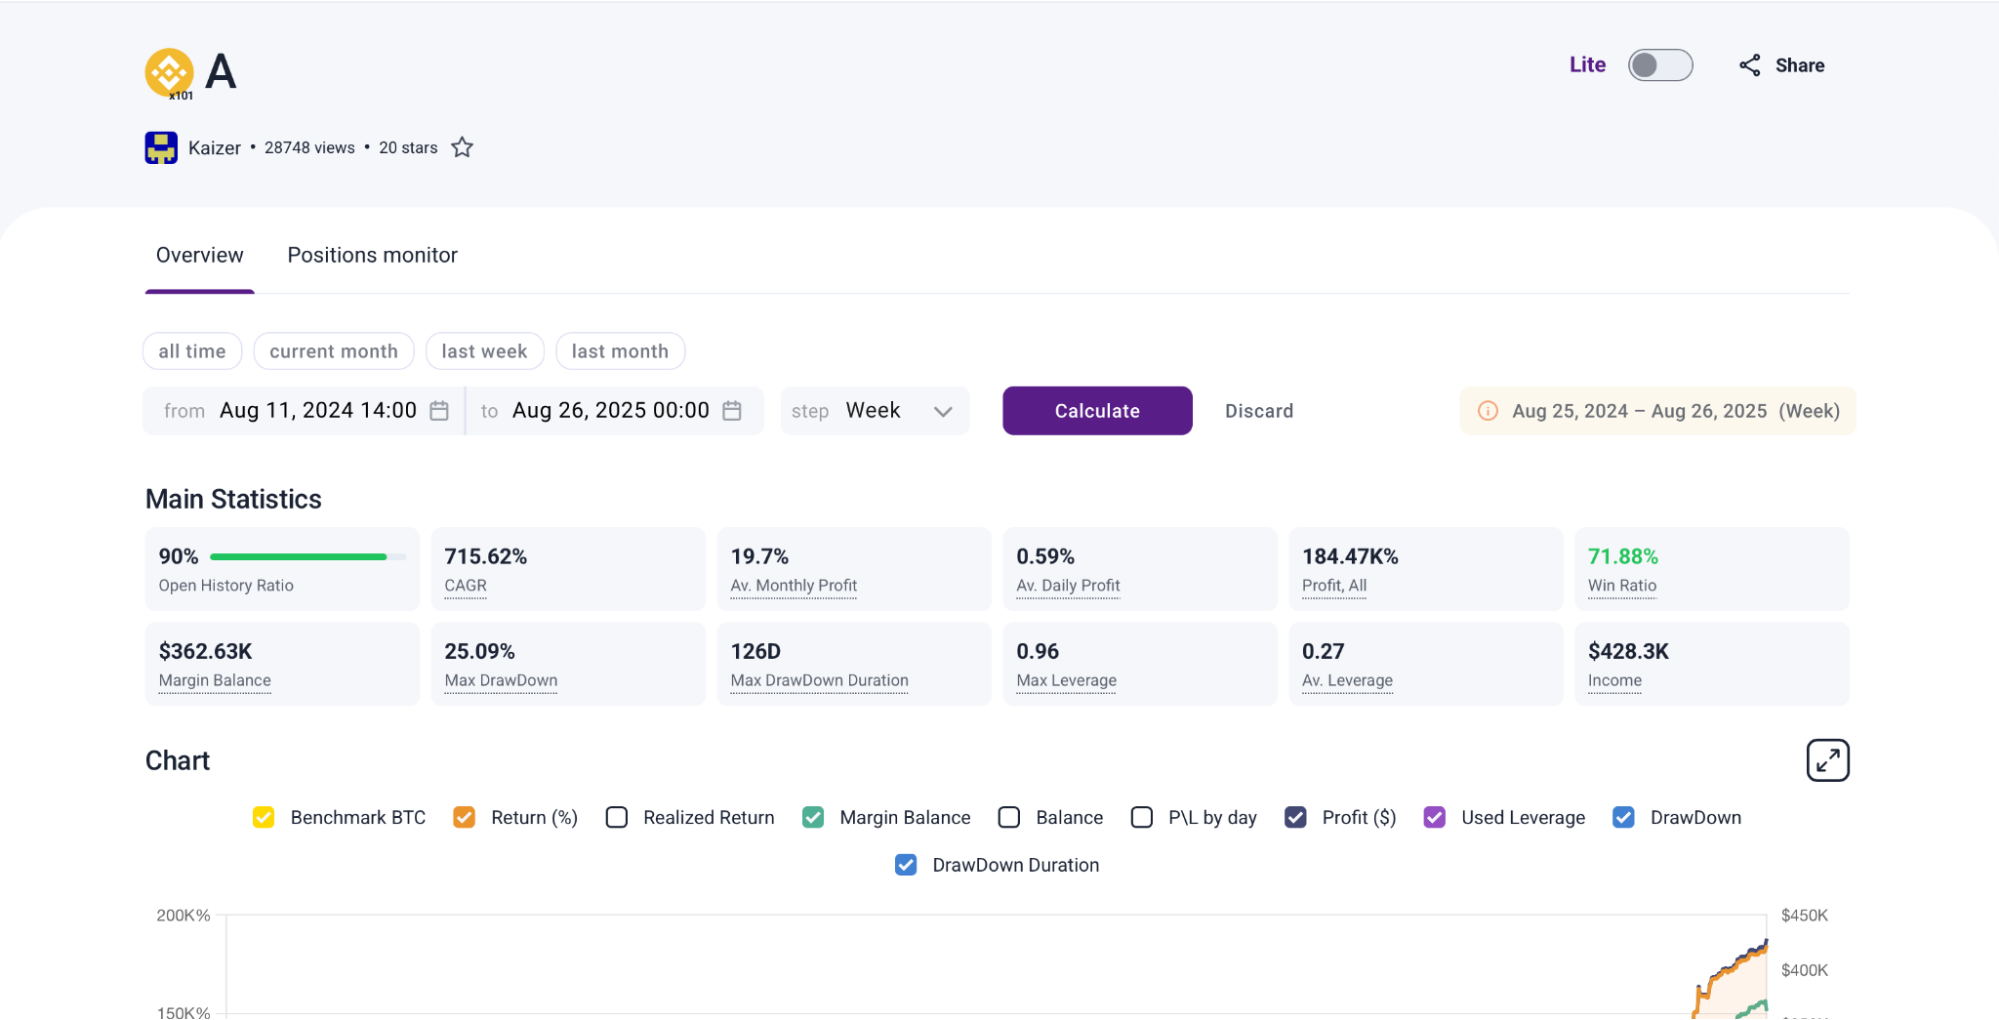Viewport: 1999px width, 1020px height.
Task: Click the Calculate button
Action: [x=1097, y=411]
